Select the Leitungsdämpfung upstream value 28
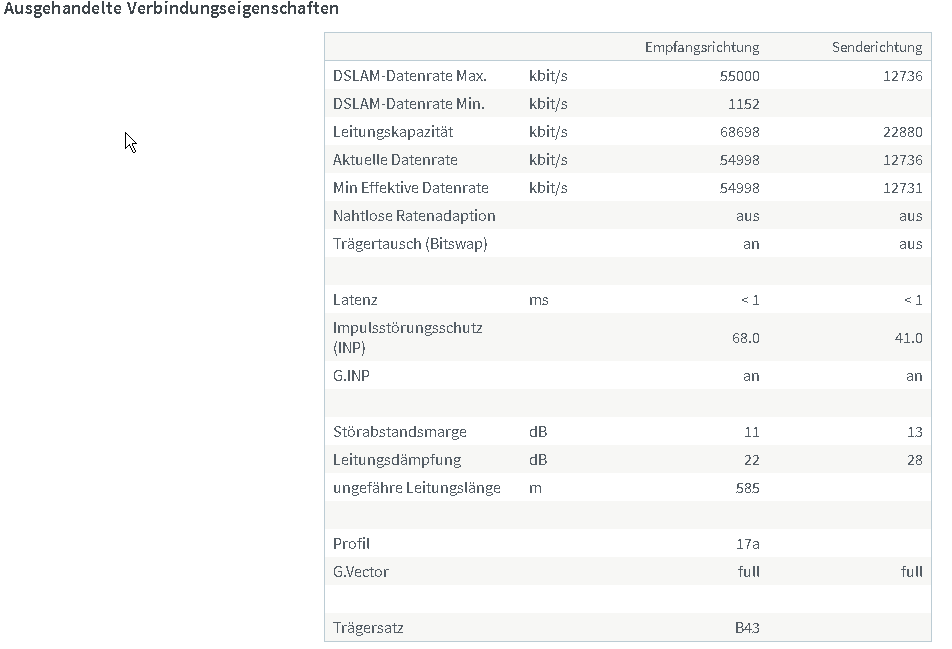 click(x=914, y=460)
